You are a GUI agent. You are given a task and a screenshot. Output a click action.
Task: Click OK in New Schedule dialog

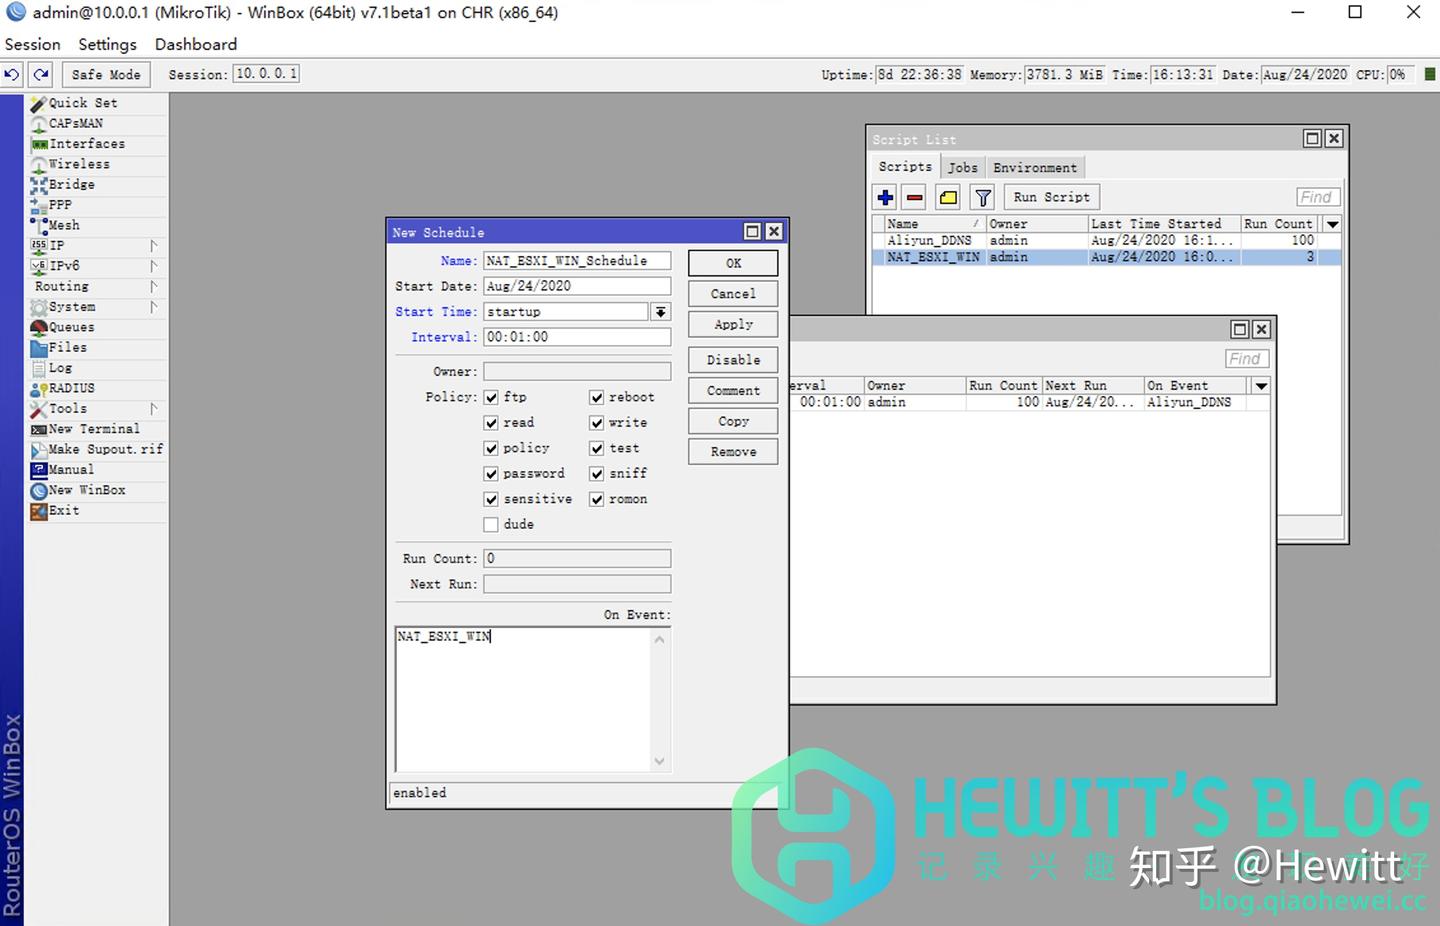click(x=733, y=263)
